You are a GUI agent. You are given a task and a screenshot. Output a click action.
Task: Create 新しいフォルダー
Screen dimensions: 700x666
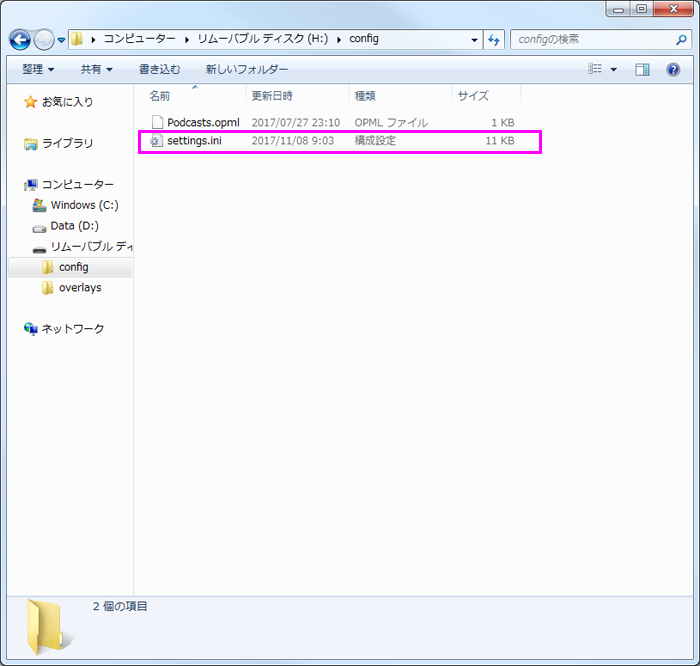click(246, 69)
